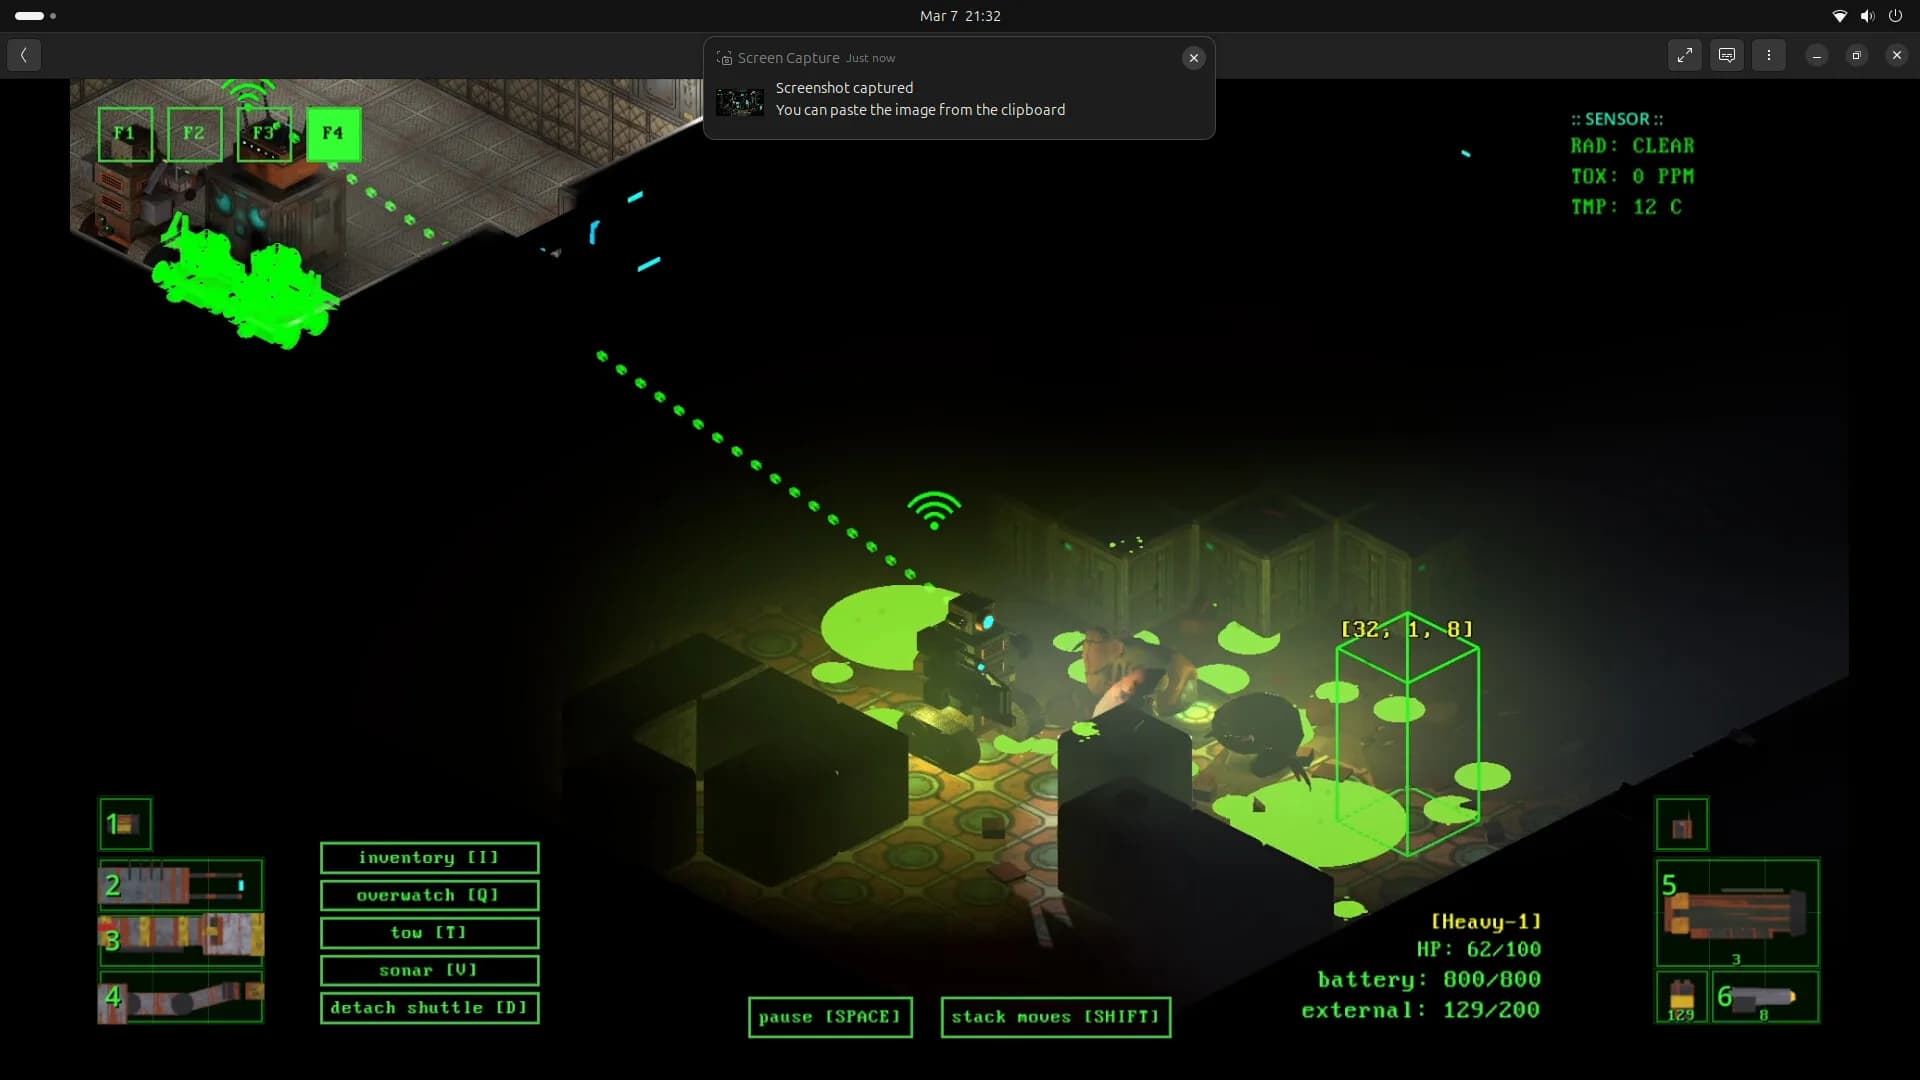Viewport: 1920px width, 1080px height.
Task: Click the TOX: 0 PPM sensor reading
Action: coord(1633,176)
